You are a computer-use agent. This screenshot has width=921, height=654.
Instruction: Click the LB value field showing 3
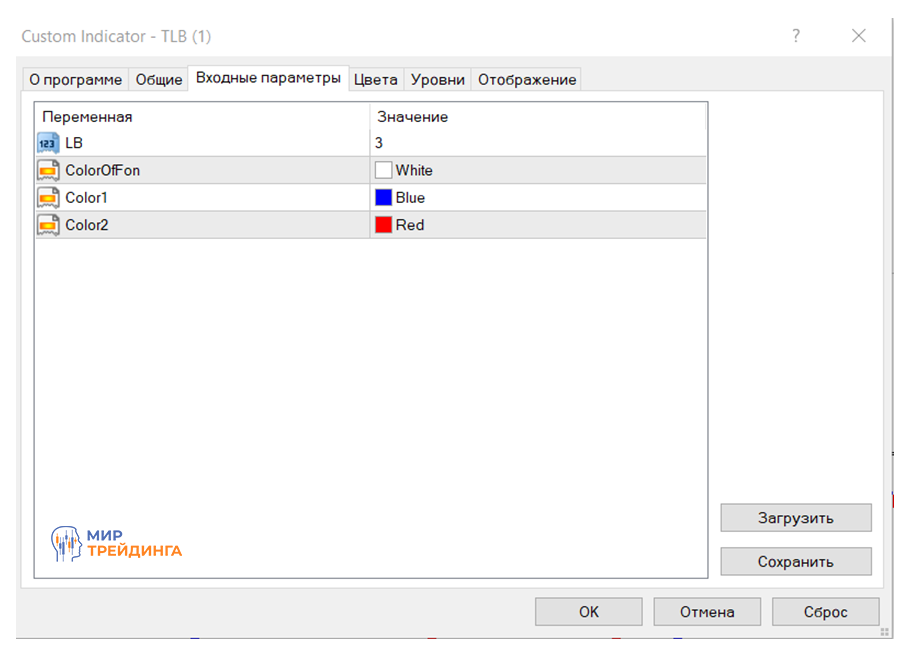point(538,143)
